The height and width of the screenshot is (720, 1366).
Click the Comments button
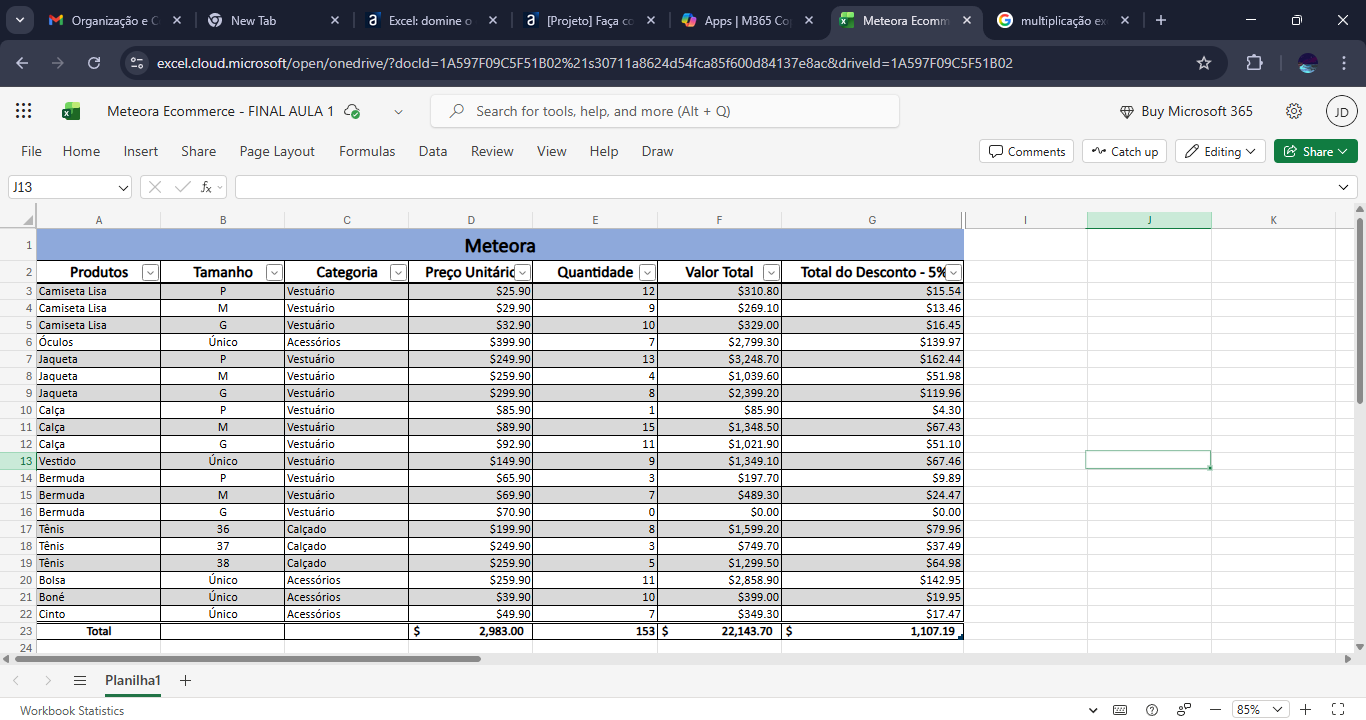click(x=1026, y=151)
